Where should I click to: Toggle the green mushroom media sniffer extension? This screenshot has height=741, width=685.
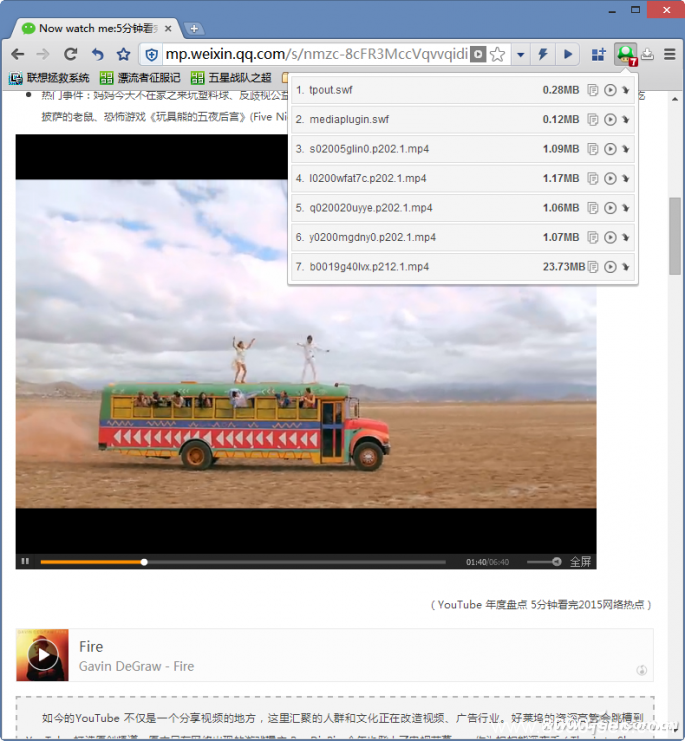click(x=626, y=54)
